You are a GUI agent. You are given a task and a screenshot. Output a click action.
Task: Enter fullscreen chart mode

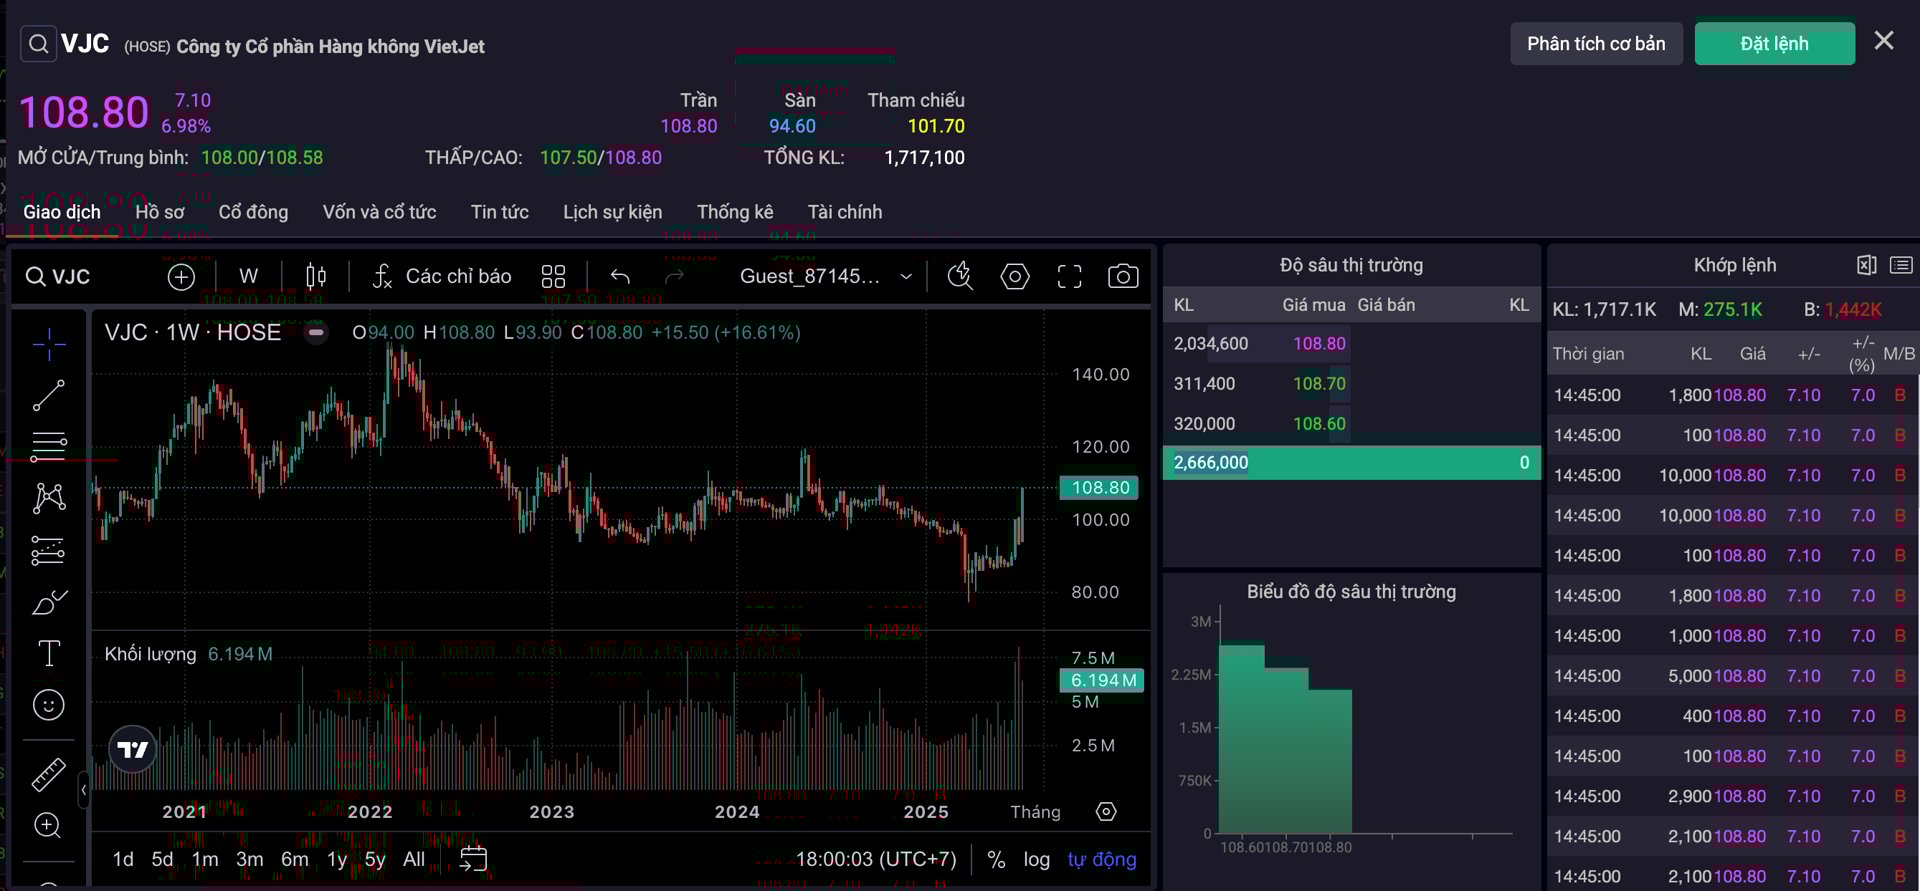tap(1069, 277)
